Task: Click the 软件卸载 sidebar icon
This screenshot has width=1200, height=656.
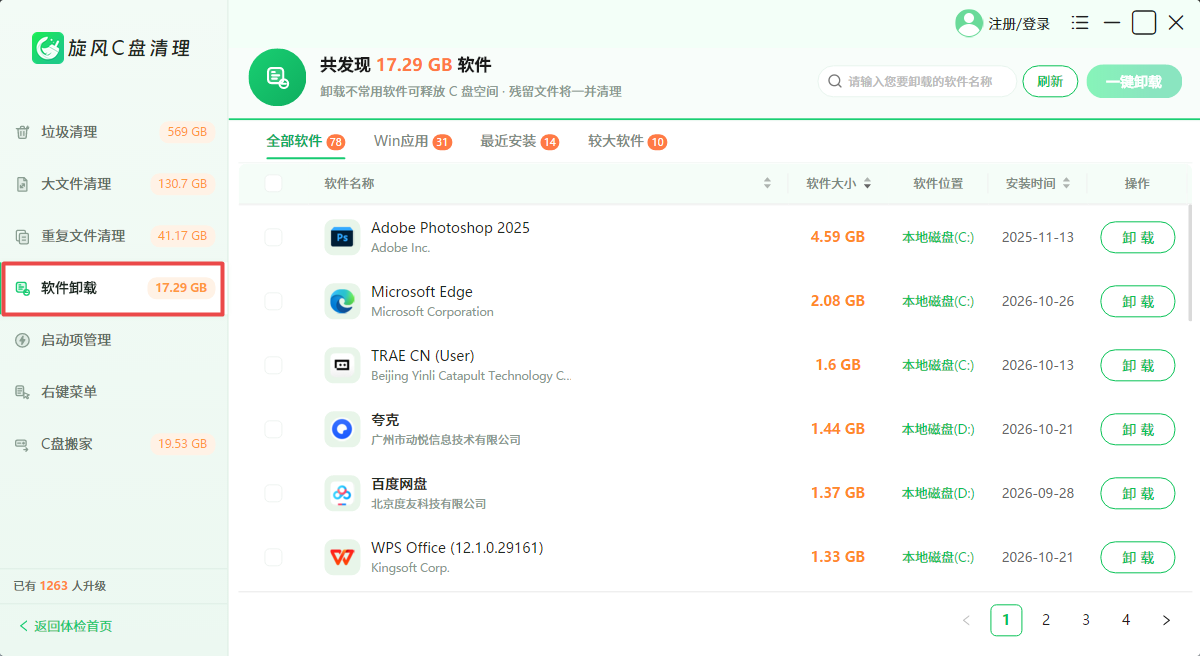Action: pos(22,288)
